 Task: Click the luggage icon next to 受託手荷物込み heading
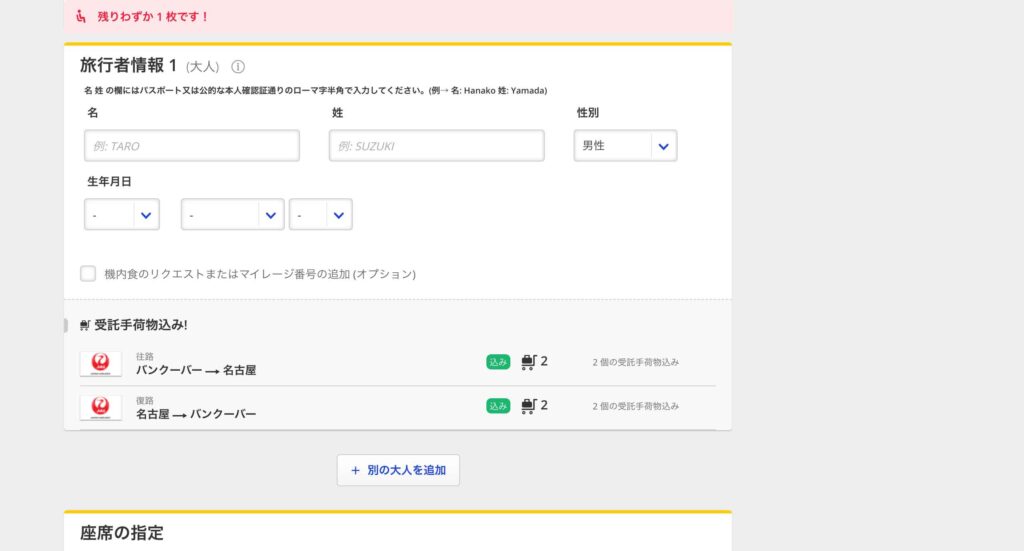tap(85, 325)
